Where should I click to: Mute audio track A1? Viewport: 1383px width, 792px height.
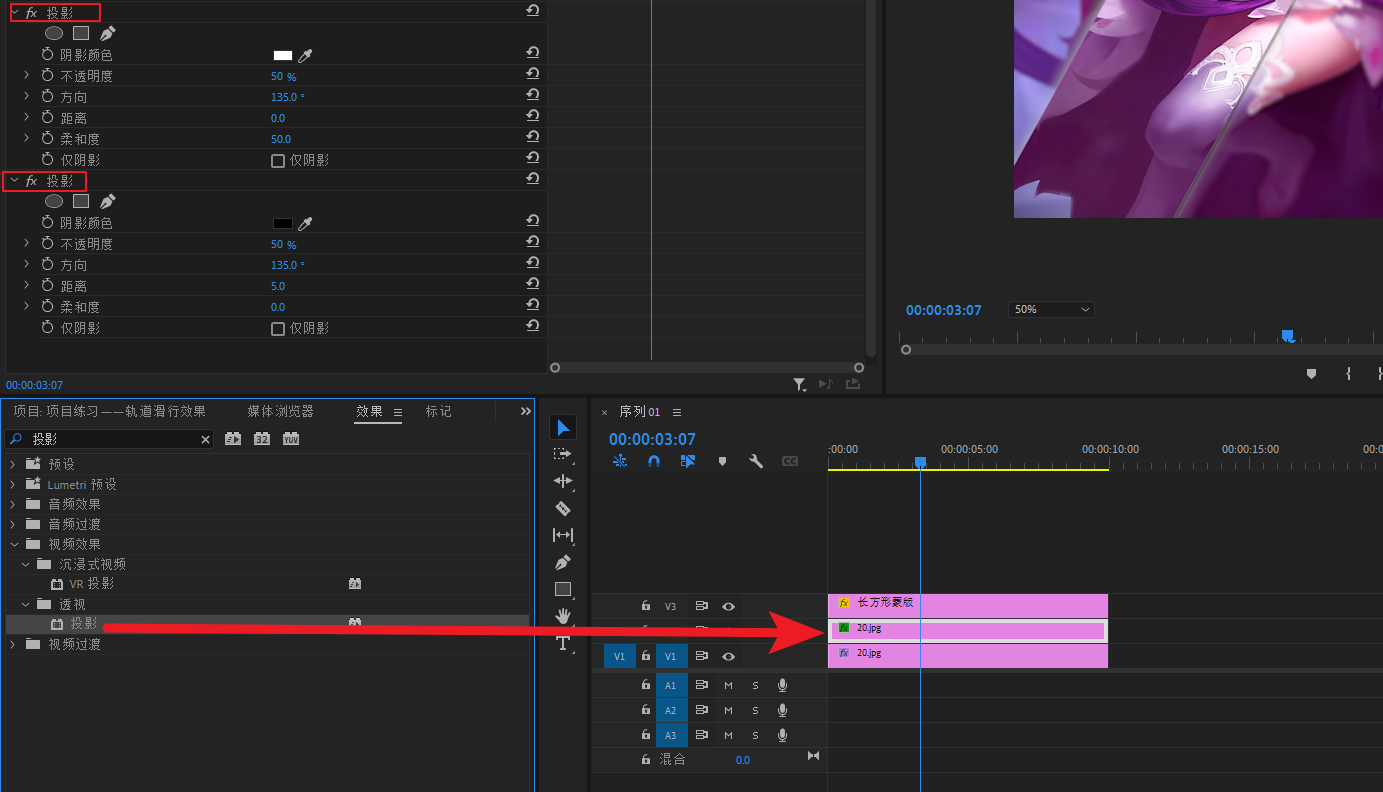728,685
